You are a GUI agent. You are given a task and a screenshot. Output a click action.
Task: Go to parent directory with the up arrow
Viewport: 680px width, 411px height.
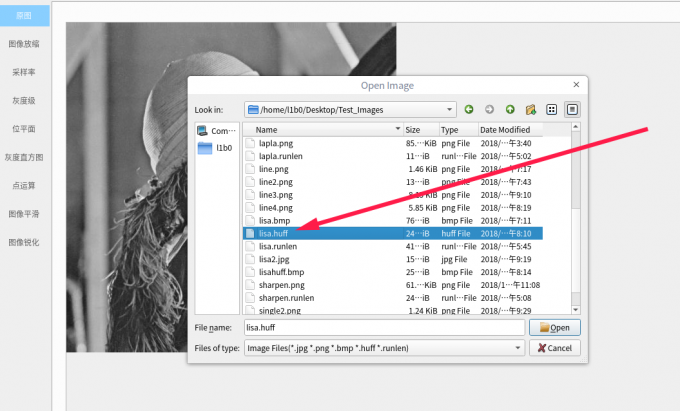pos(510,109)
